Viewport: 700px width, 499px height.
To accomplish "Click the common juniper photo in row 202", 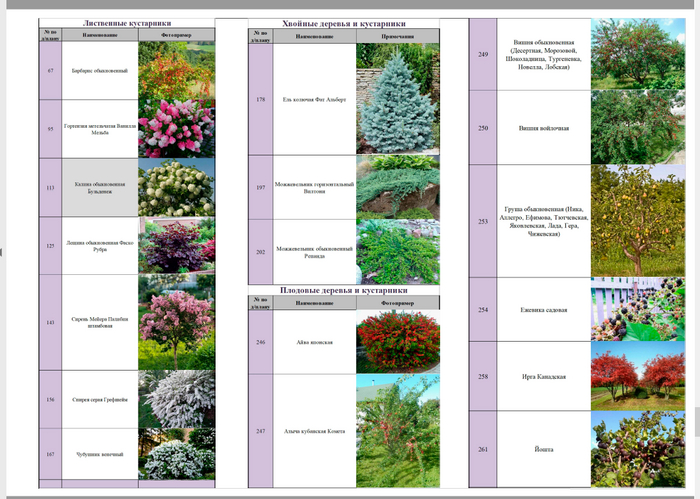I will (398, 252).
